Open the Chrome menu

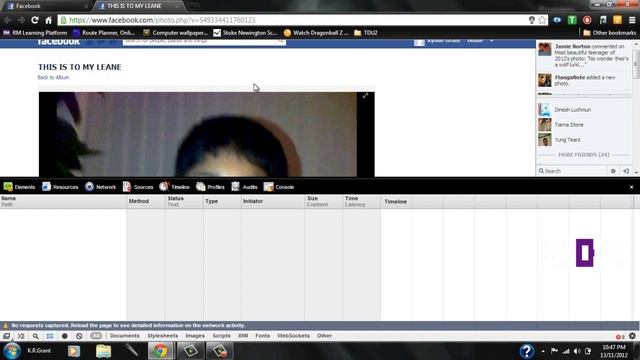coord(632,20)
